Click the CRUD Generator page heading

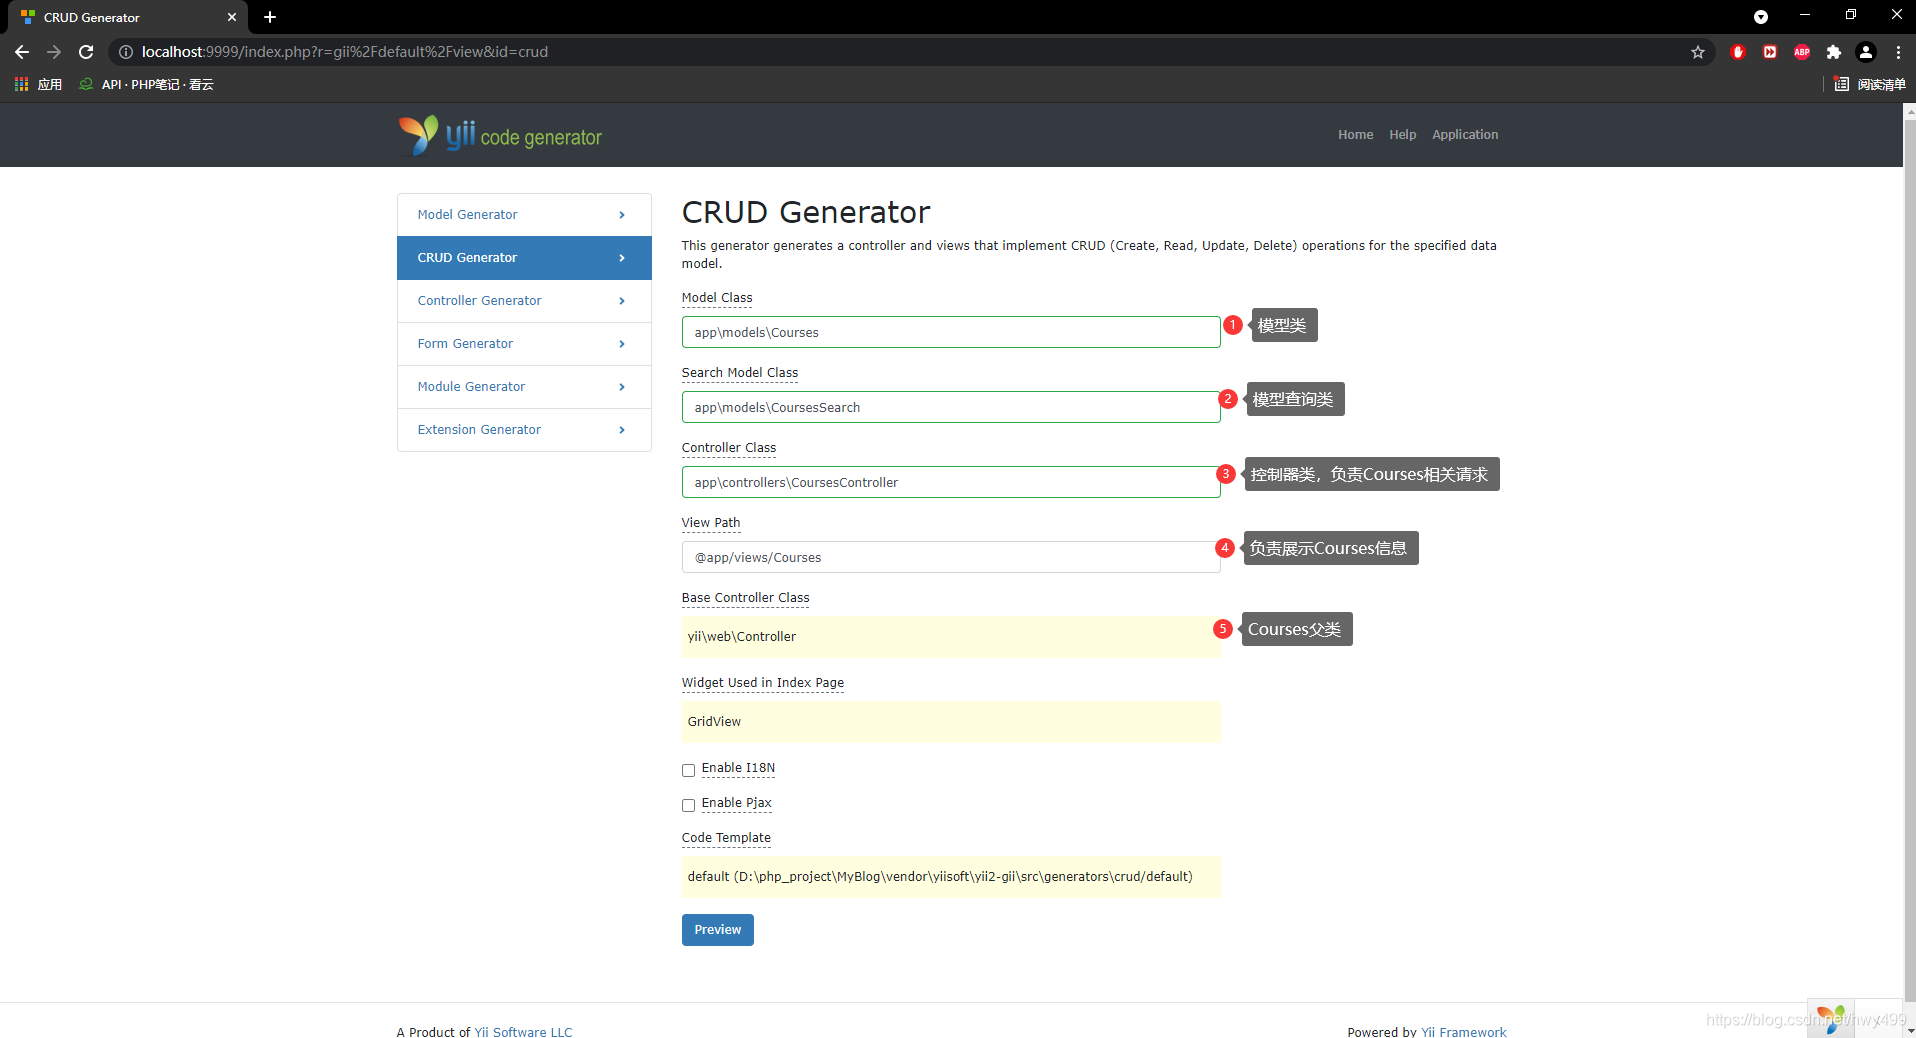806,212
